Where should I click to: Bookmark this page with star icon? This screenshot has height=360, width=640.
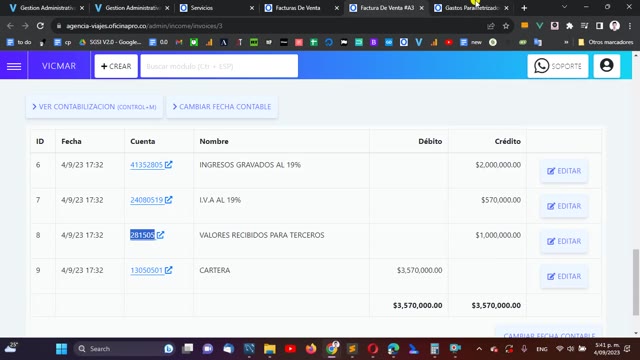click(x=506, y=26)
